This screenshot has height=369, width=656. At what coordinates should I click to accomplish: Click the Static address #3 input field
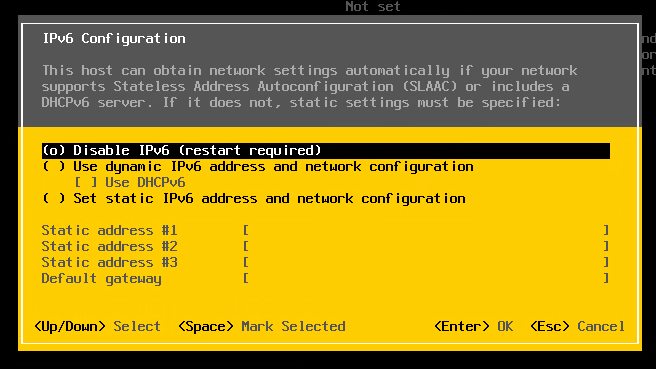click(425, 262)
